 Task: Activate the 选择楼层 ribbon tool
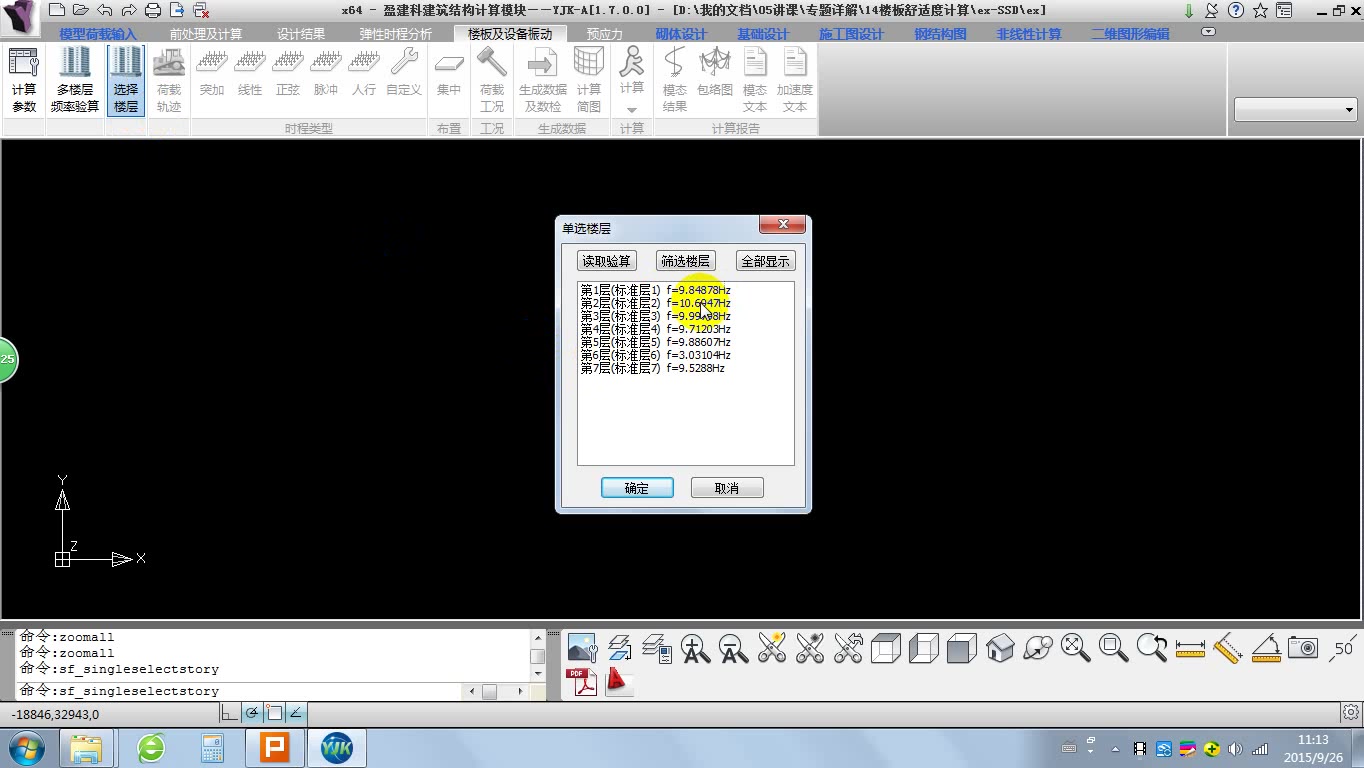coord(126,80)
